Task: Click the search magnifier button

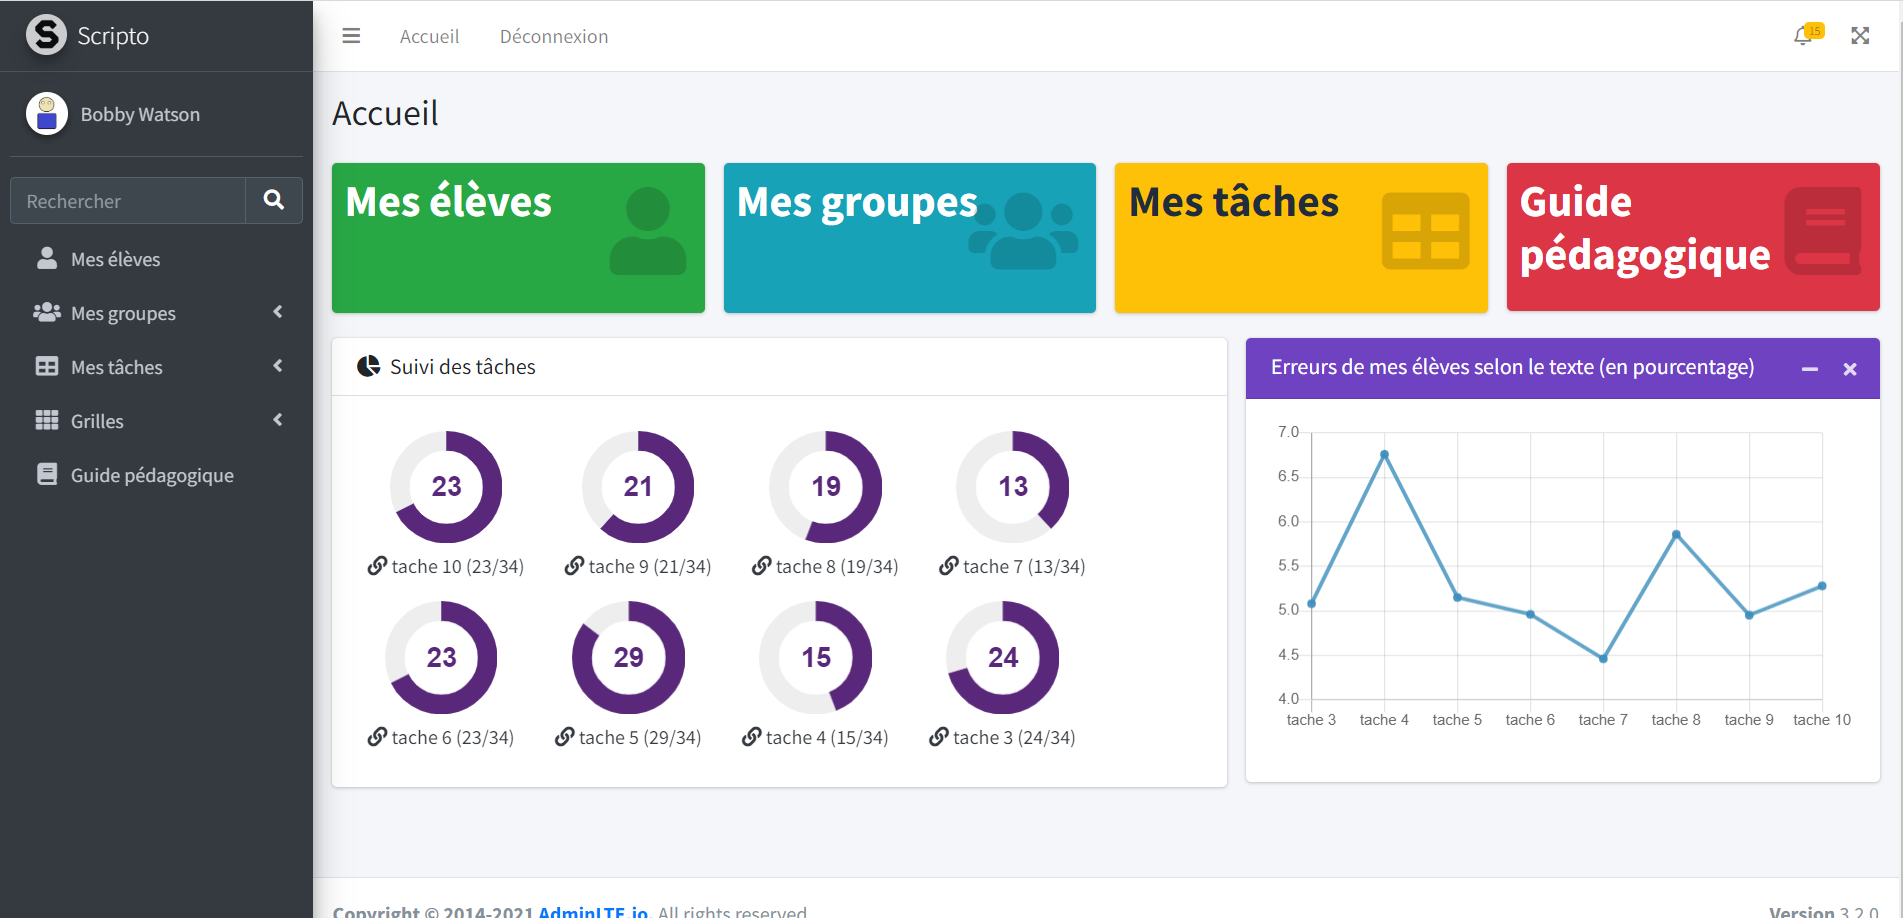Action: 273,200
